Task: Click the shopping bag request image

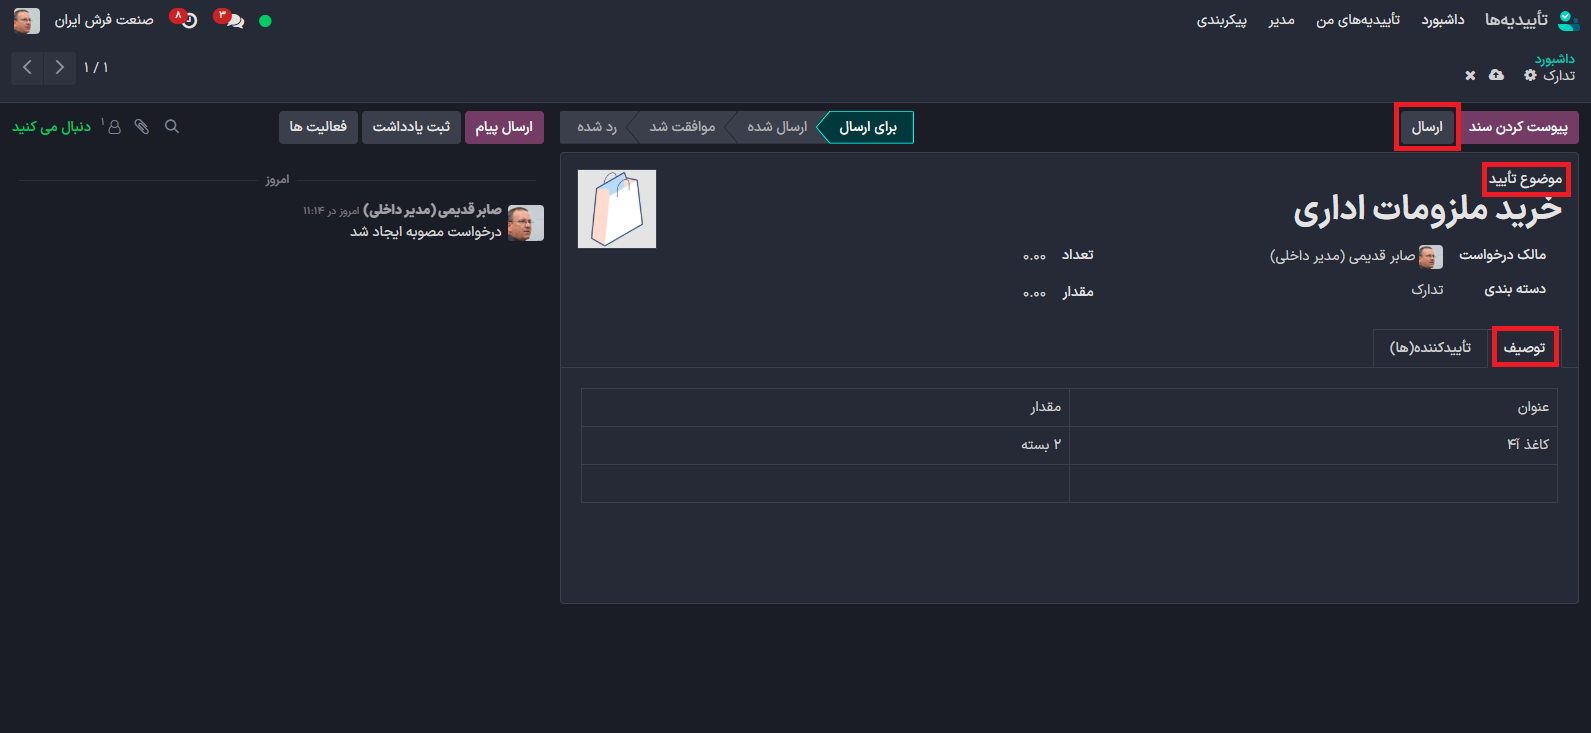Action: pos(617,209)
